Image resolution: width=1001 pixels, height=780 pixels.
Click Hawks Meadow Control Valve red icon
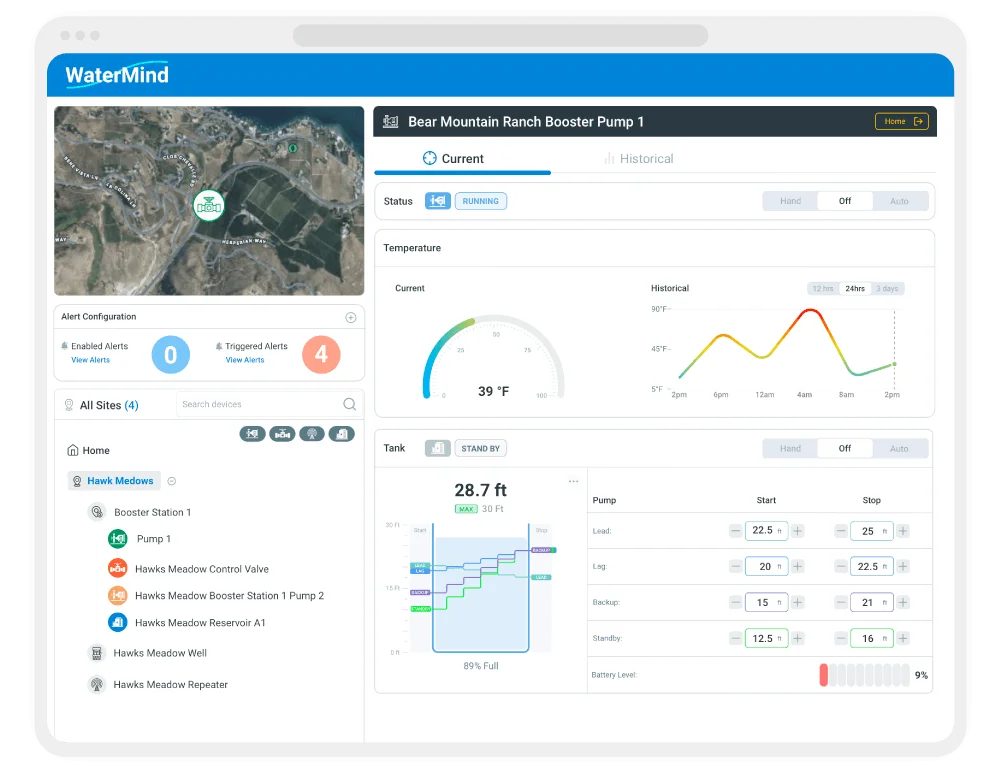tap(117, 568)
